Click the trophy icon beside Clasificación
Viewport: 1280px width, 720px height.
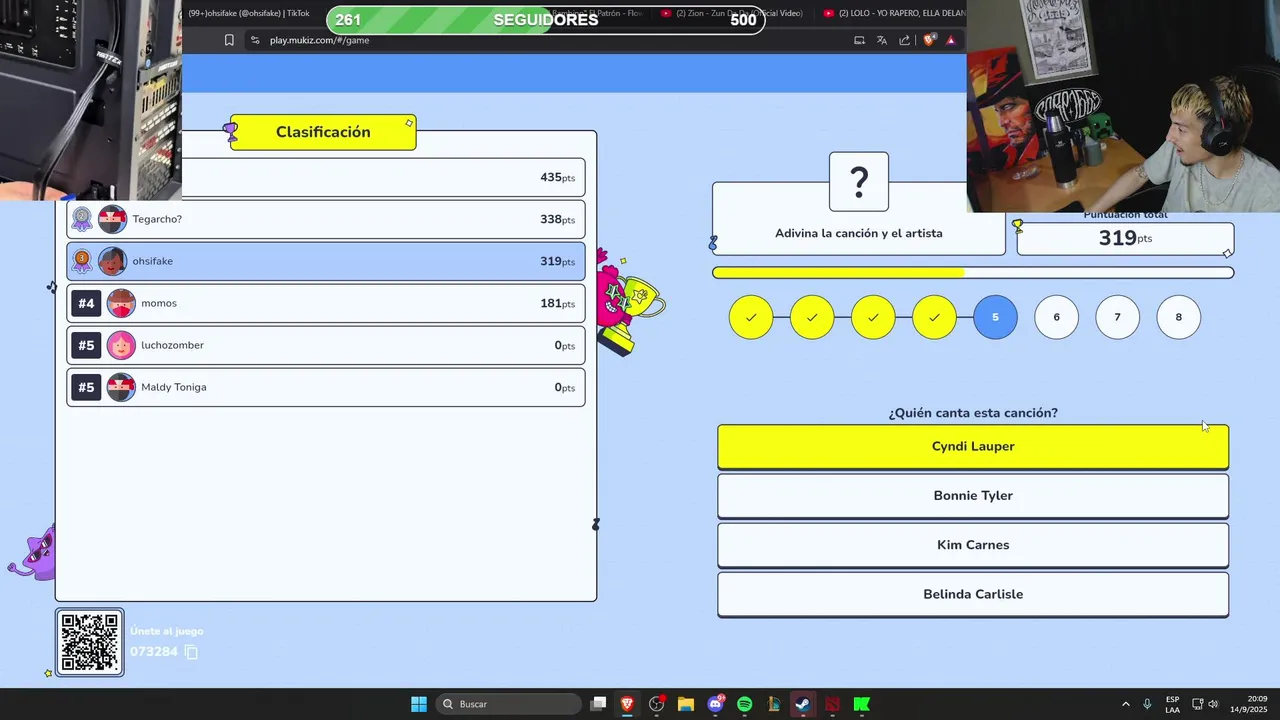[x=231, y=131]
